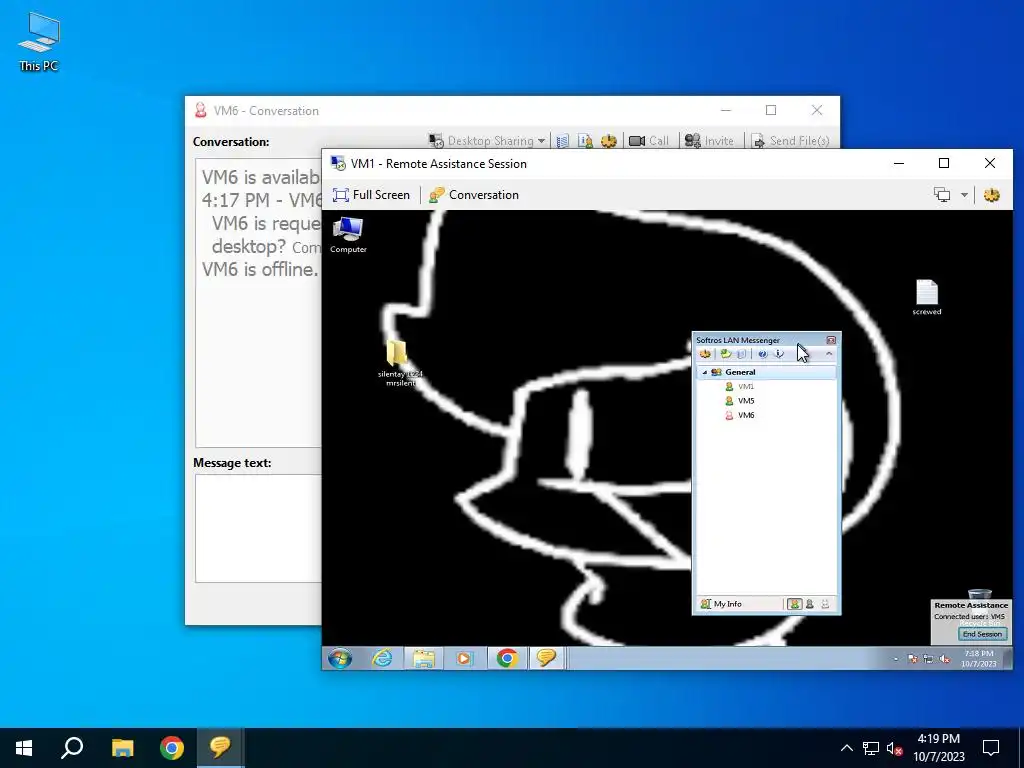
Task: Maximize the VM6 Conversation window
Action: tap(771, 110)
